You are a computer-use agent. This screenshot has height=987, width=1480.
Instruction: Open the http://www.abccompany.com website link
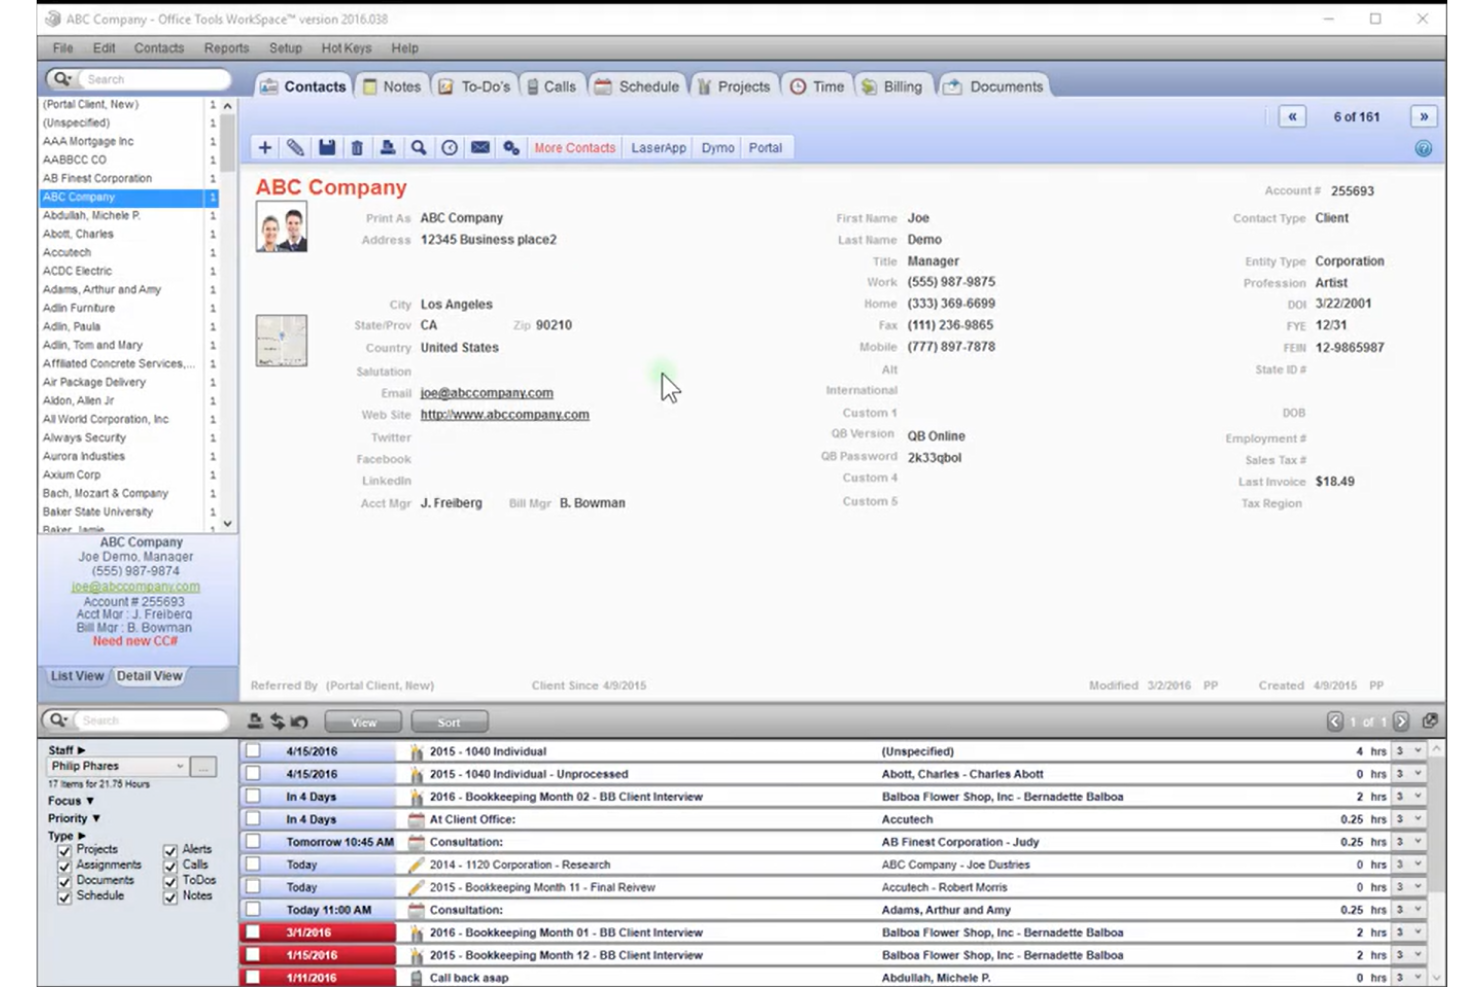[x=505, y=414]
